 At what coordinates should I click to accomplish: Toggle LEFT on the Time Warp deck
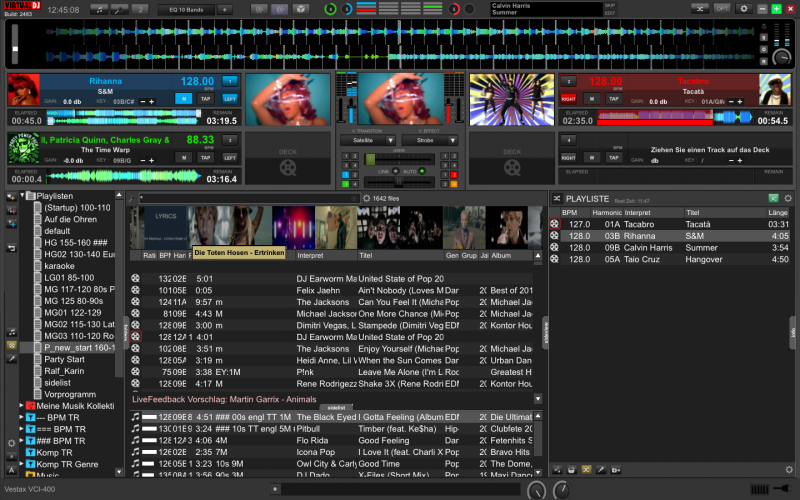(x=230, y=158)
